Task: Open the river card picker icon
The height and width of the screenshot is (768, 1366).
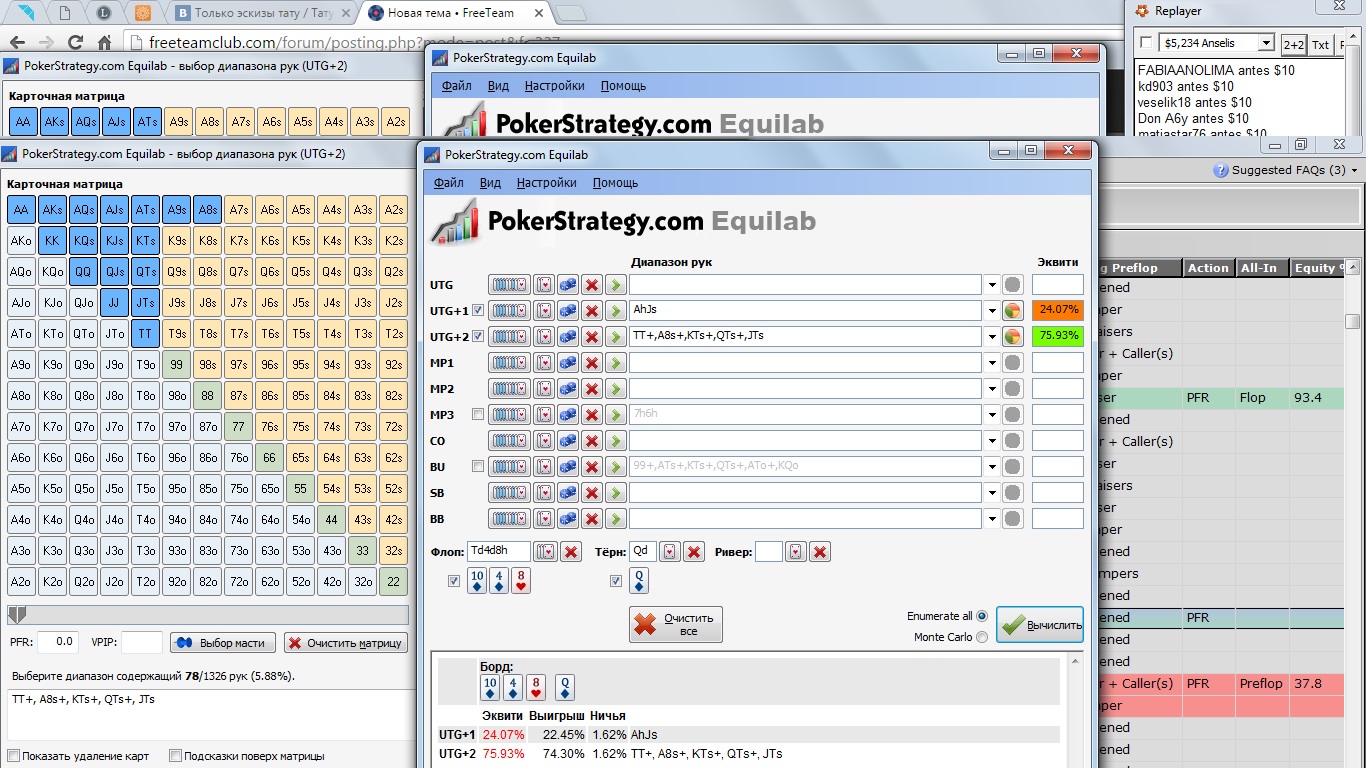Action: click(x=796, y=552)
